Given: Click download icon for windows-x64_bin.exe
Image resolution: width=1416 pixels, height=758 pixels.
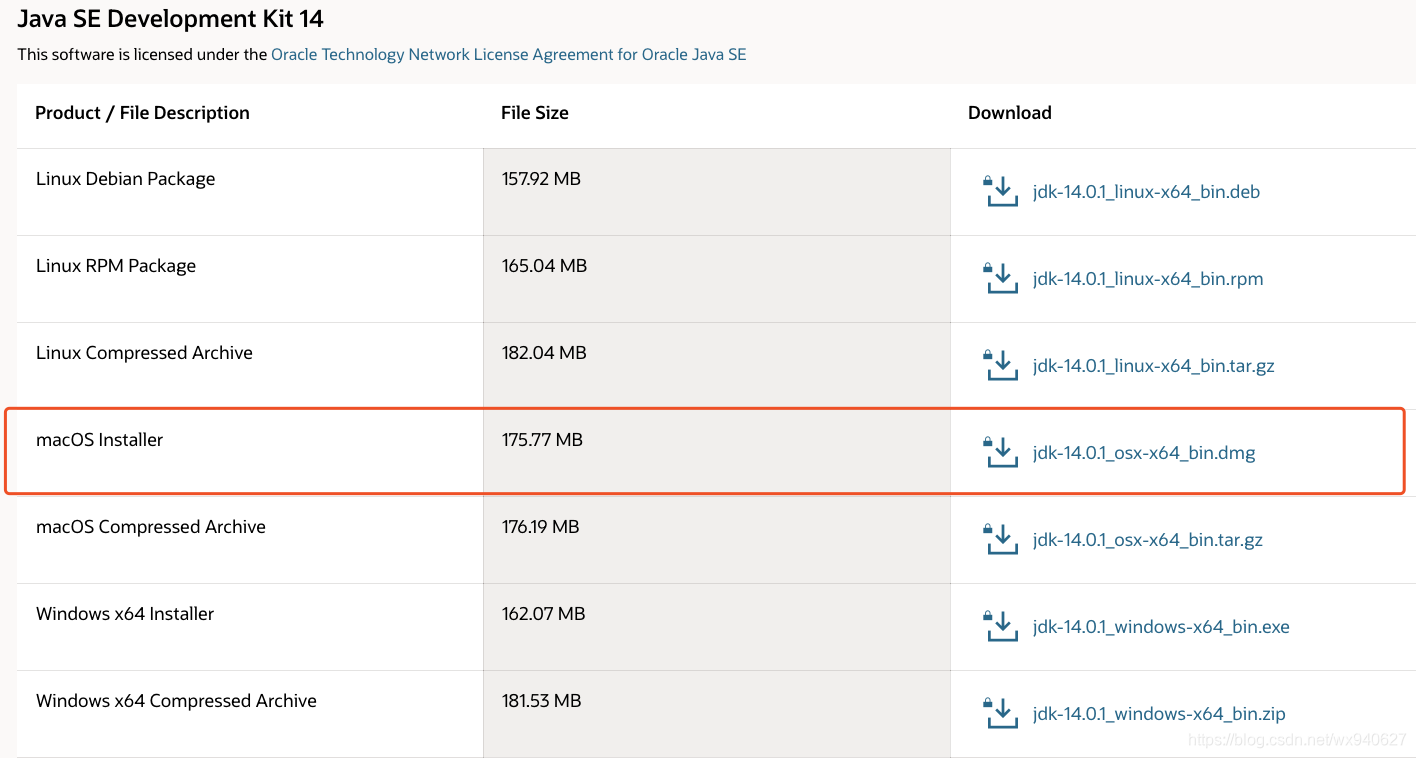Looking at the screenshot, I should [1001, 626].
